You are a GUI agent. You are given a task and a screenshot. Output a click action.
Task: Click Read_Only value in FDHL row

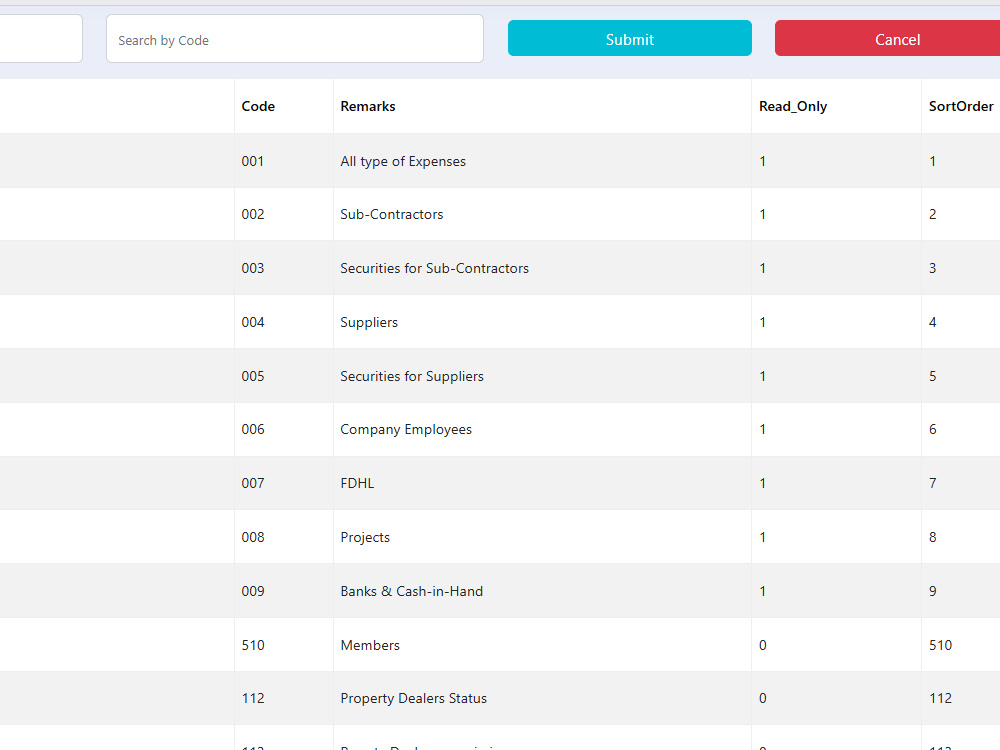point(763,483)
